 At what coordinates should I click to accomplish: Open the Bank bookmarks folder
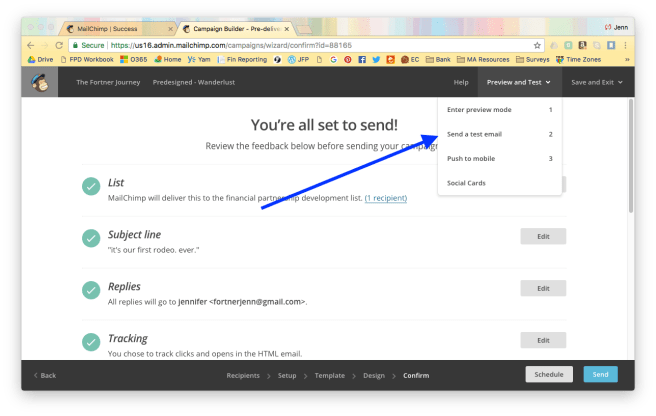pyautogui.click(x=438, y=59)
